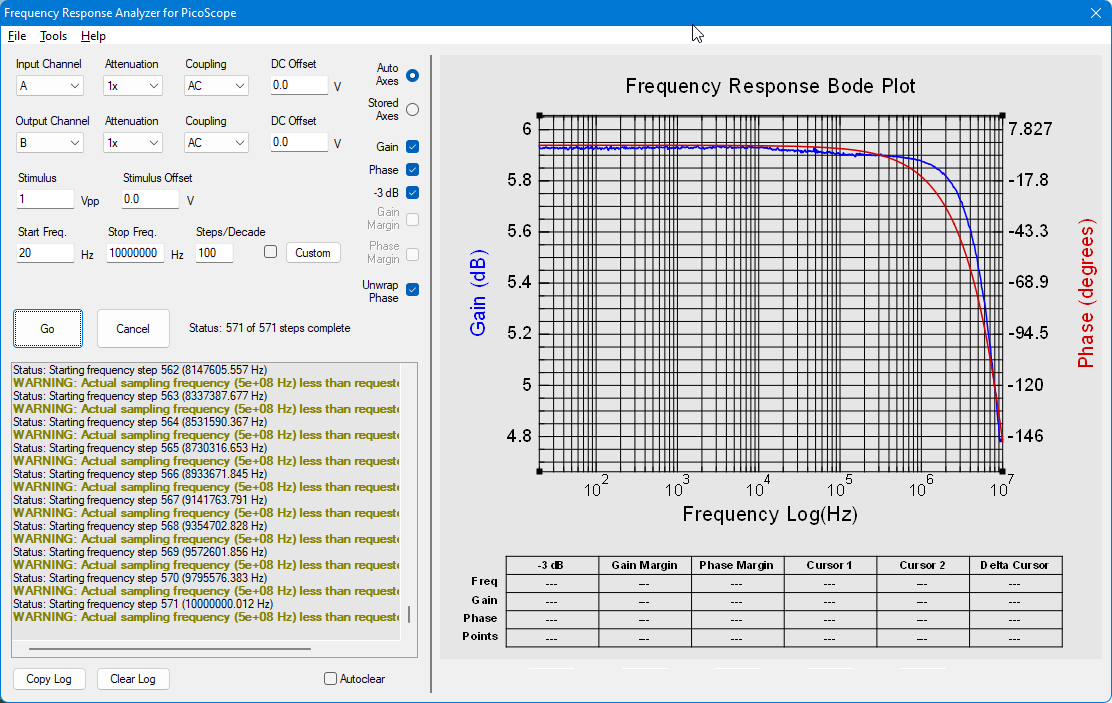
Task: Select the Auto Axes radio button
Action: click(x=412, y=75)
